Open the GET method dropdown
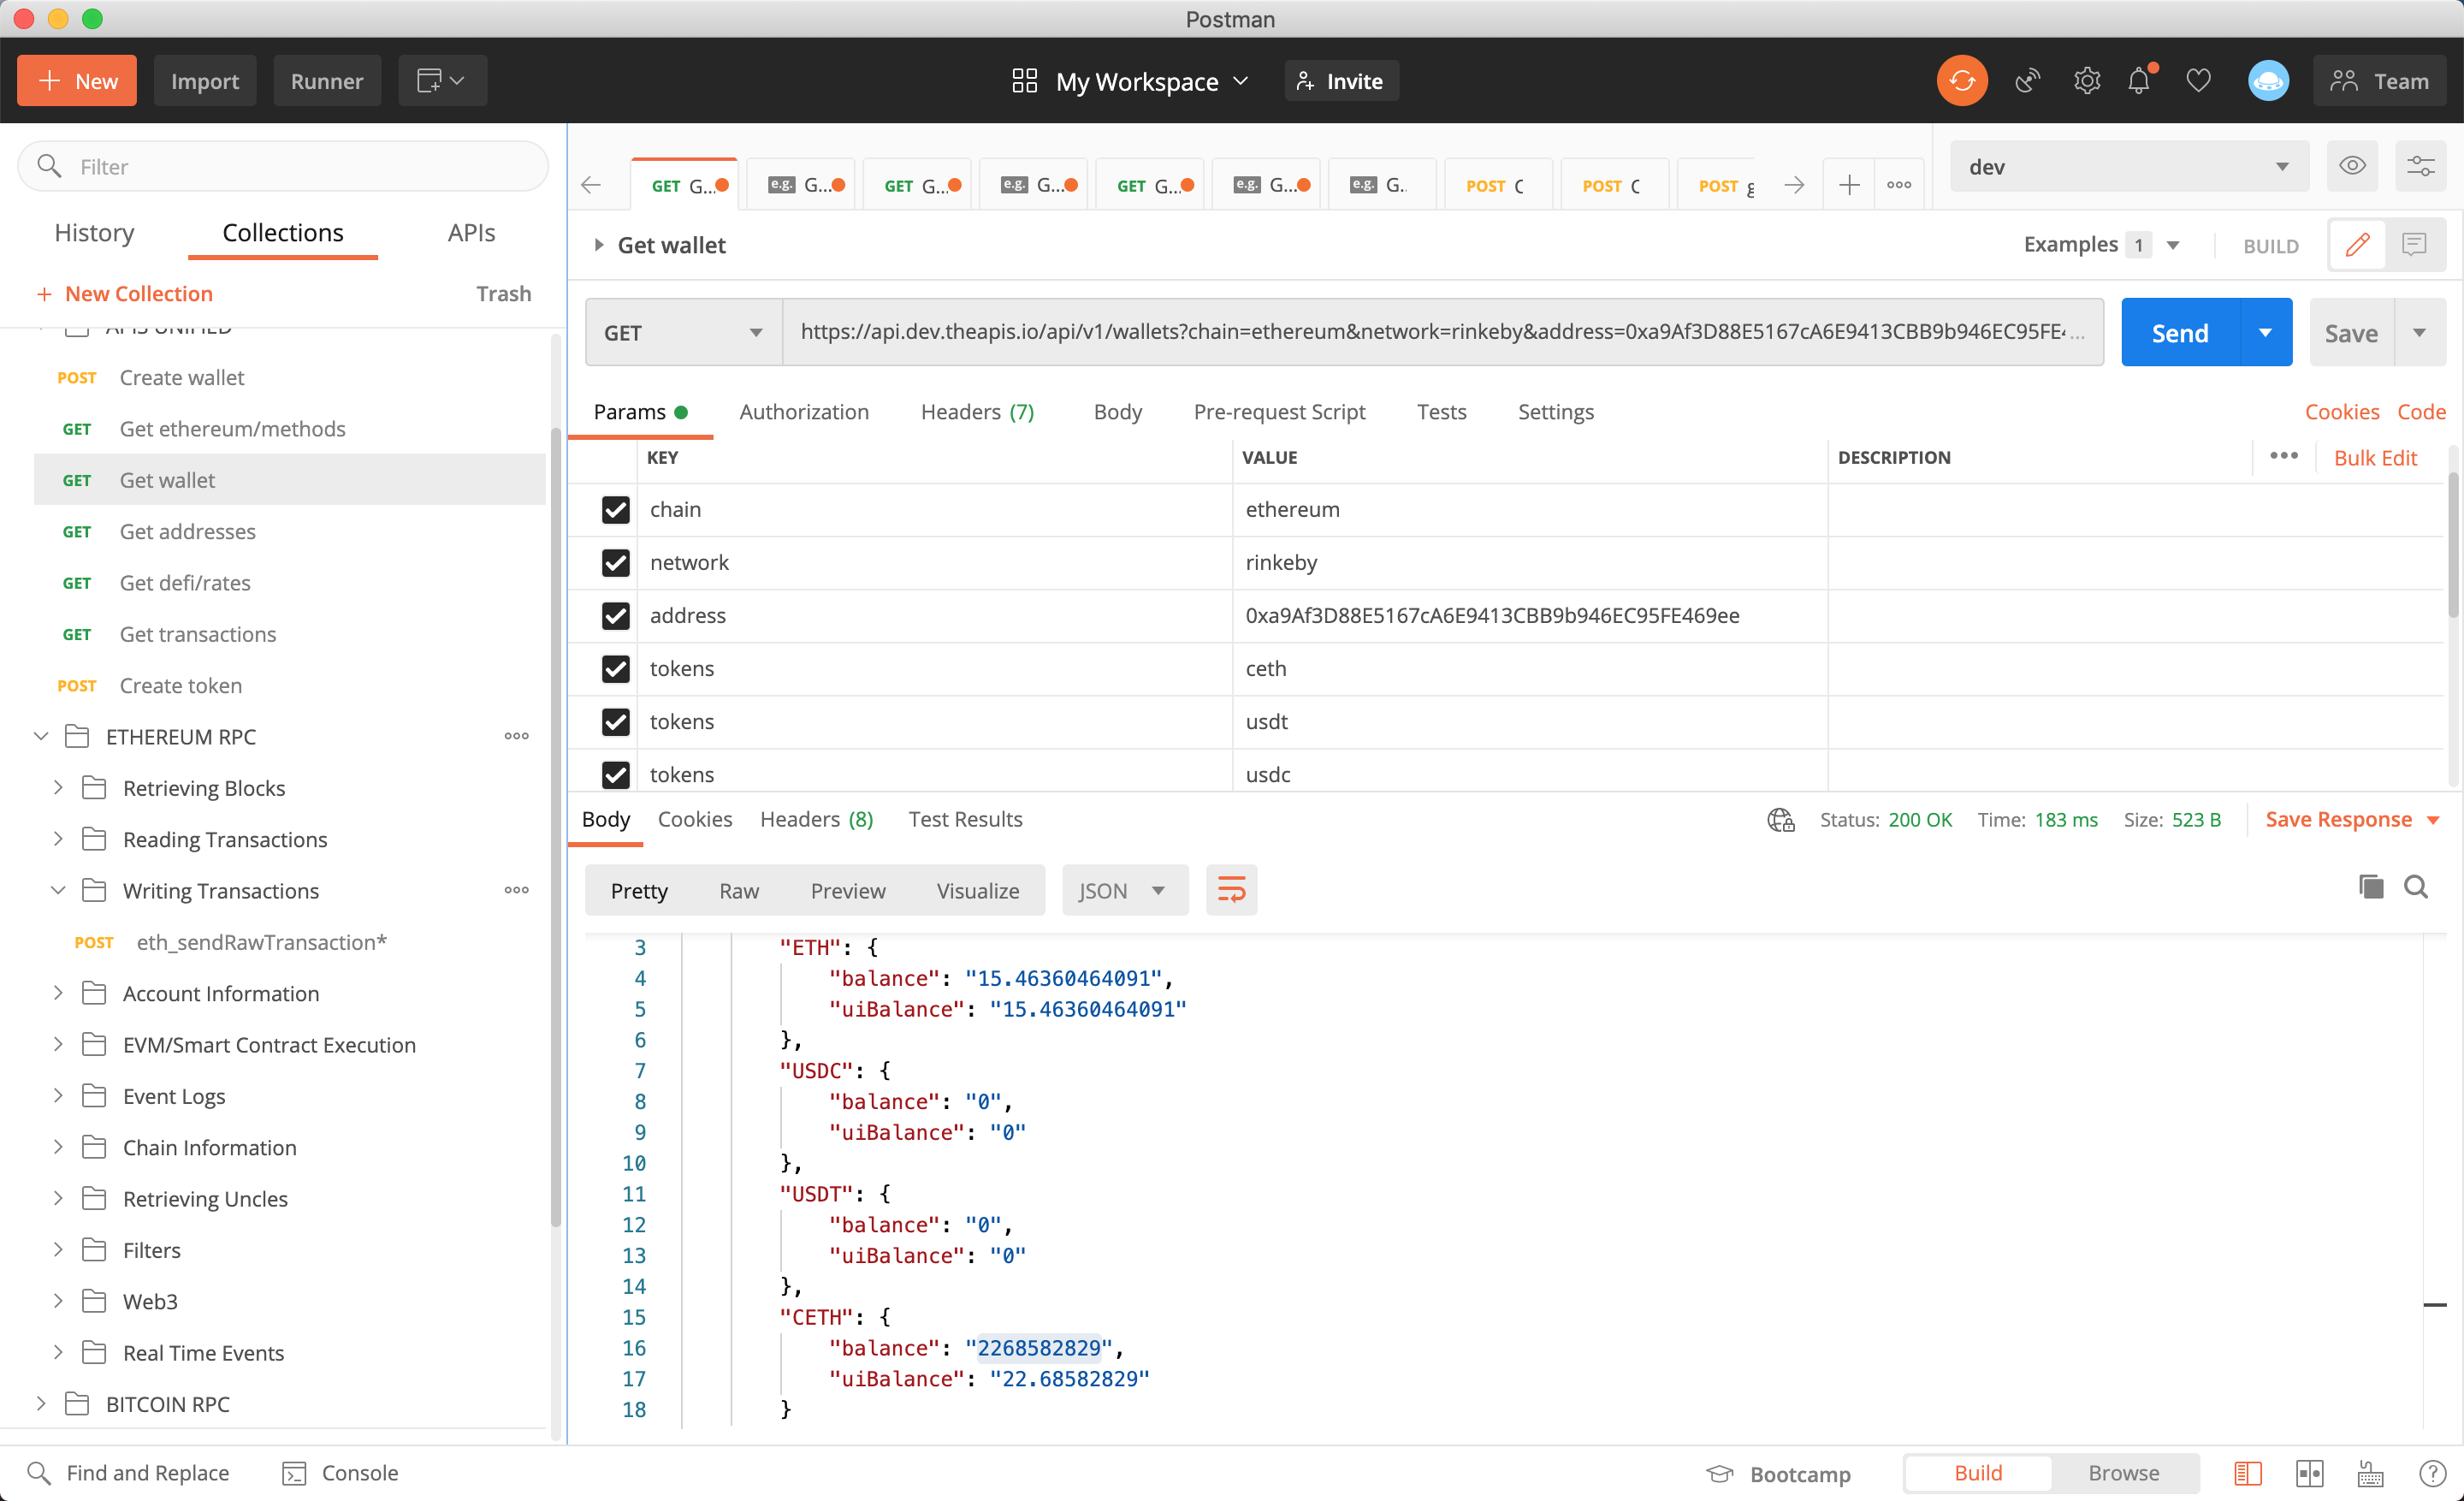This screenshot has height=1501, width=2464. (683, 333)
